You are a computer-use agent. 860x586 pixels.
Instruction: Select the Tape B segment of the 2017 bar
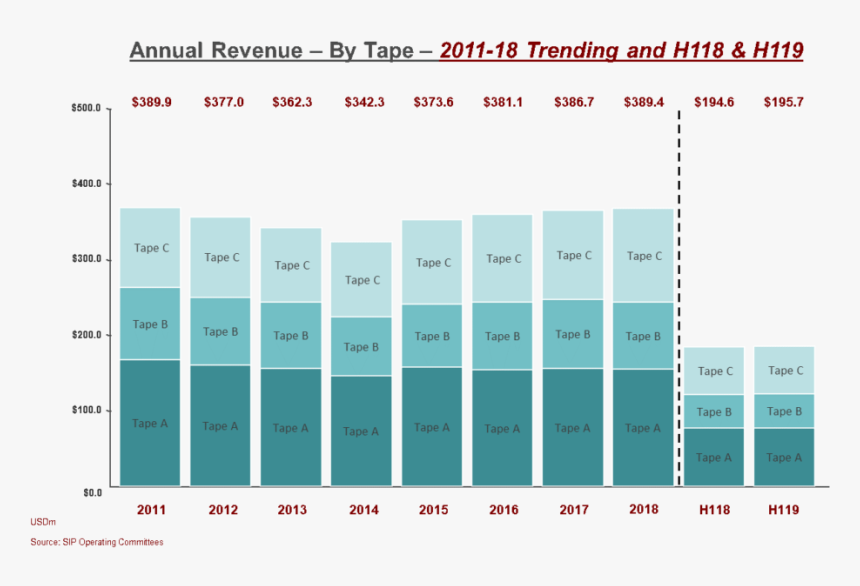(573, 334)
